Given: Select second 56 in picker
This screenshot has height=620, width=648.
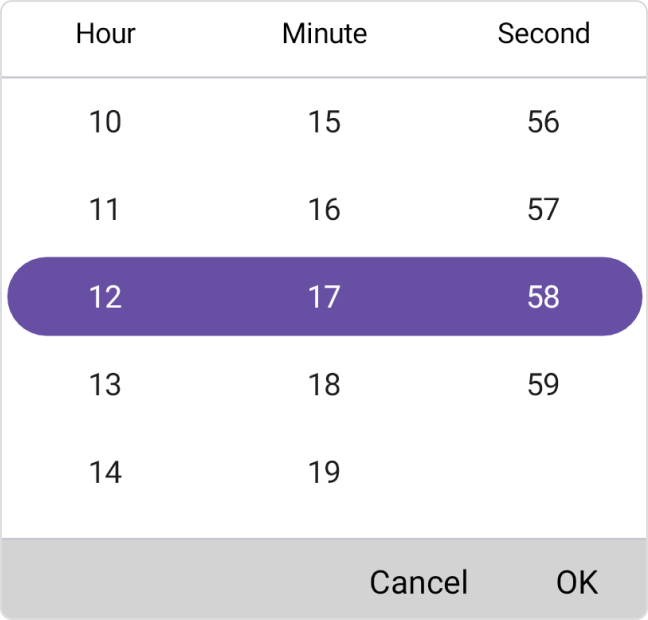Looking at the screenshot, I should (x=543, y=122).
